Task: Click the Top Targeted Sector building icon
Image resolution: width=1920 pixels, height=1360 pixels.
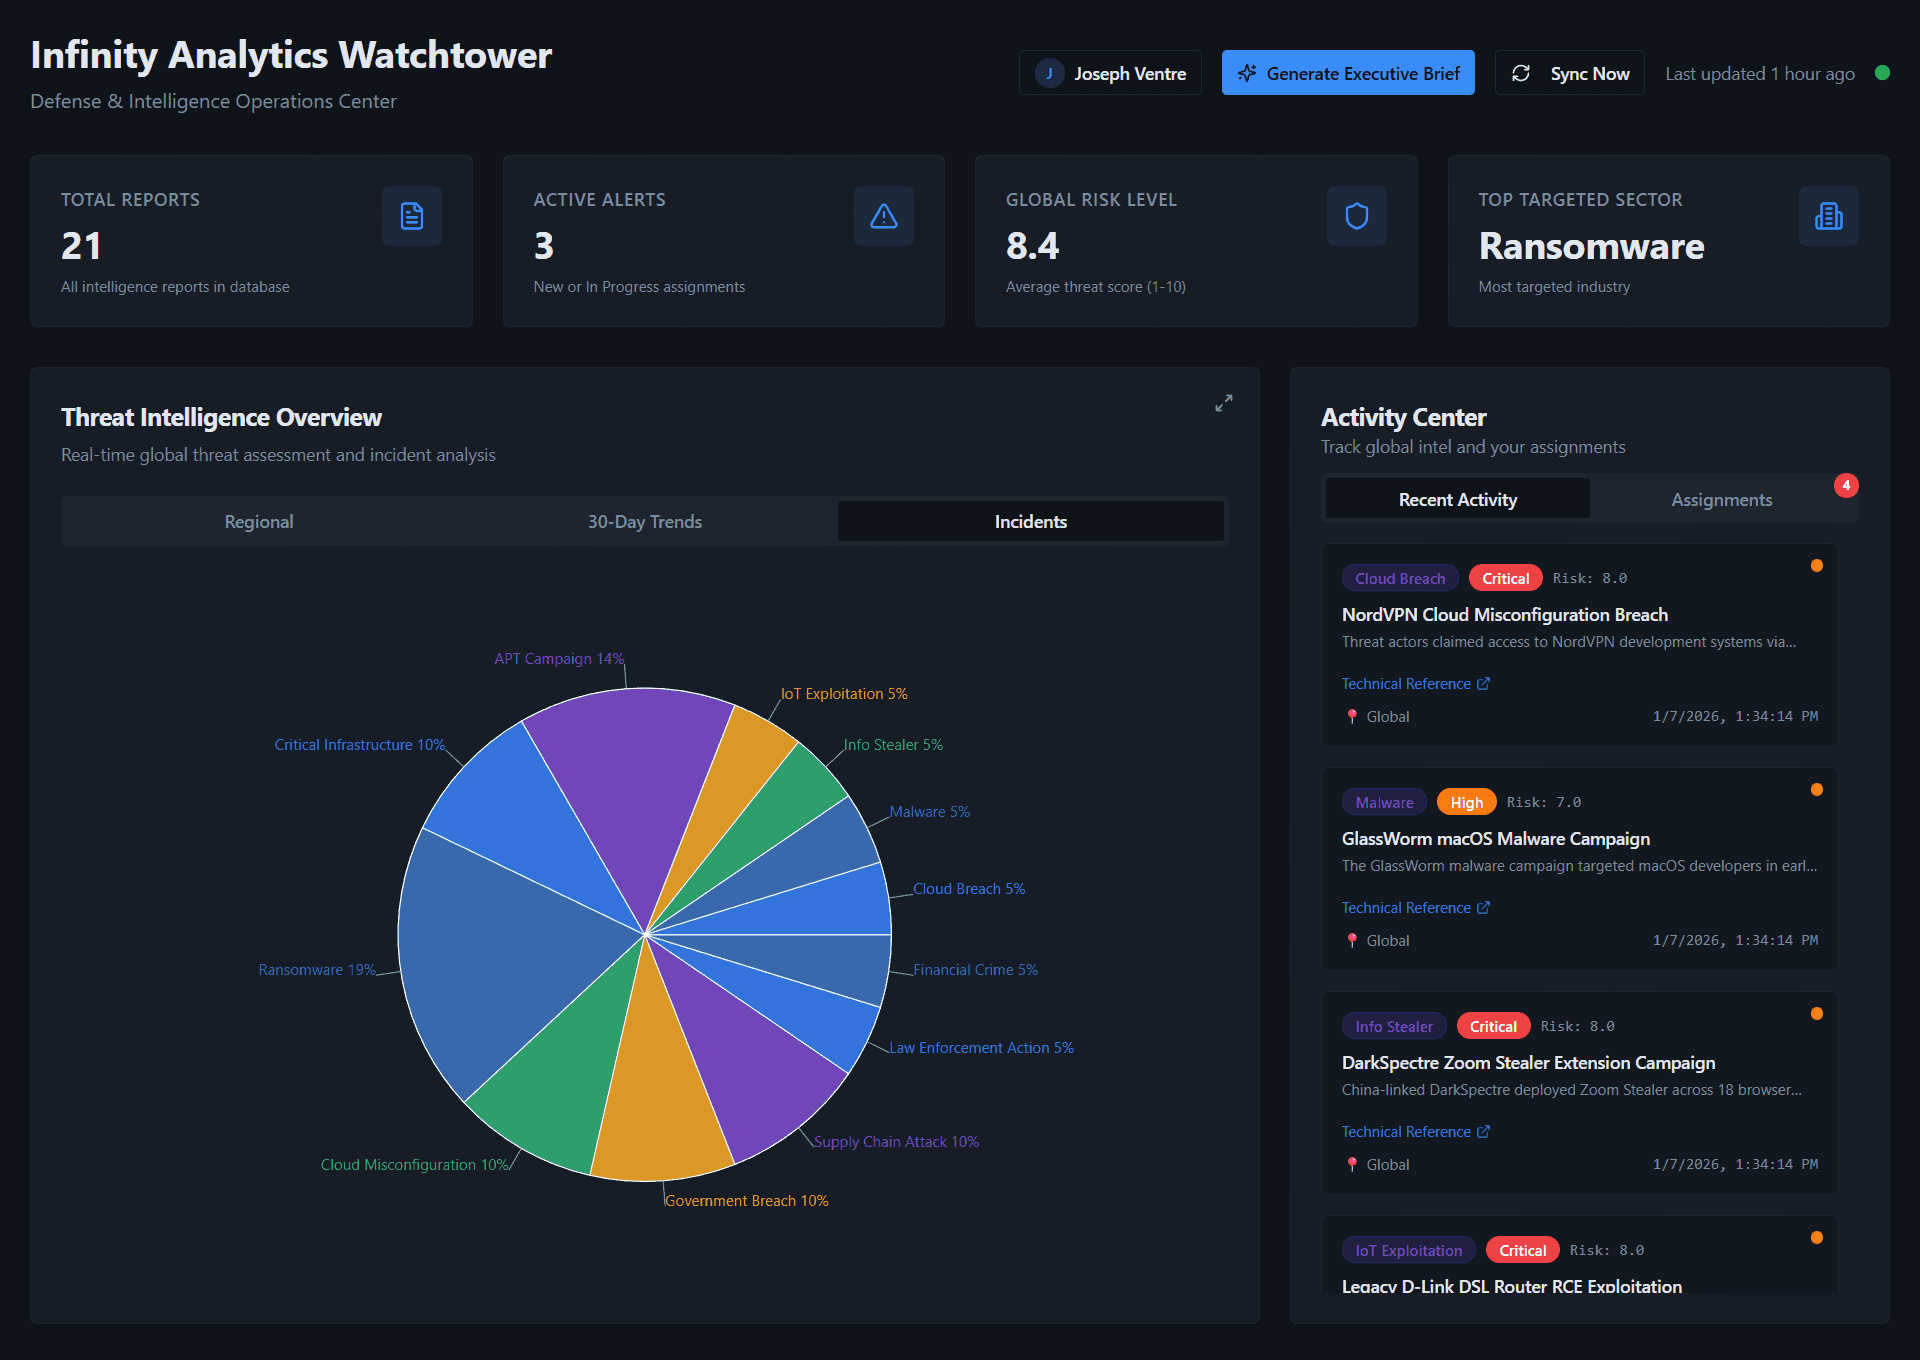Action: pos(1828,216)
